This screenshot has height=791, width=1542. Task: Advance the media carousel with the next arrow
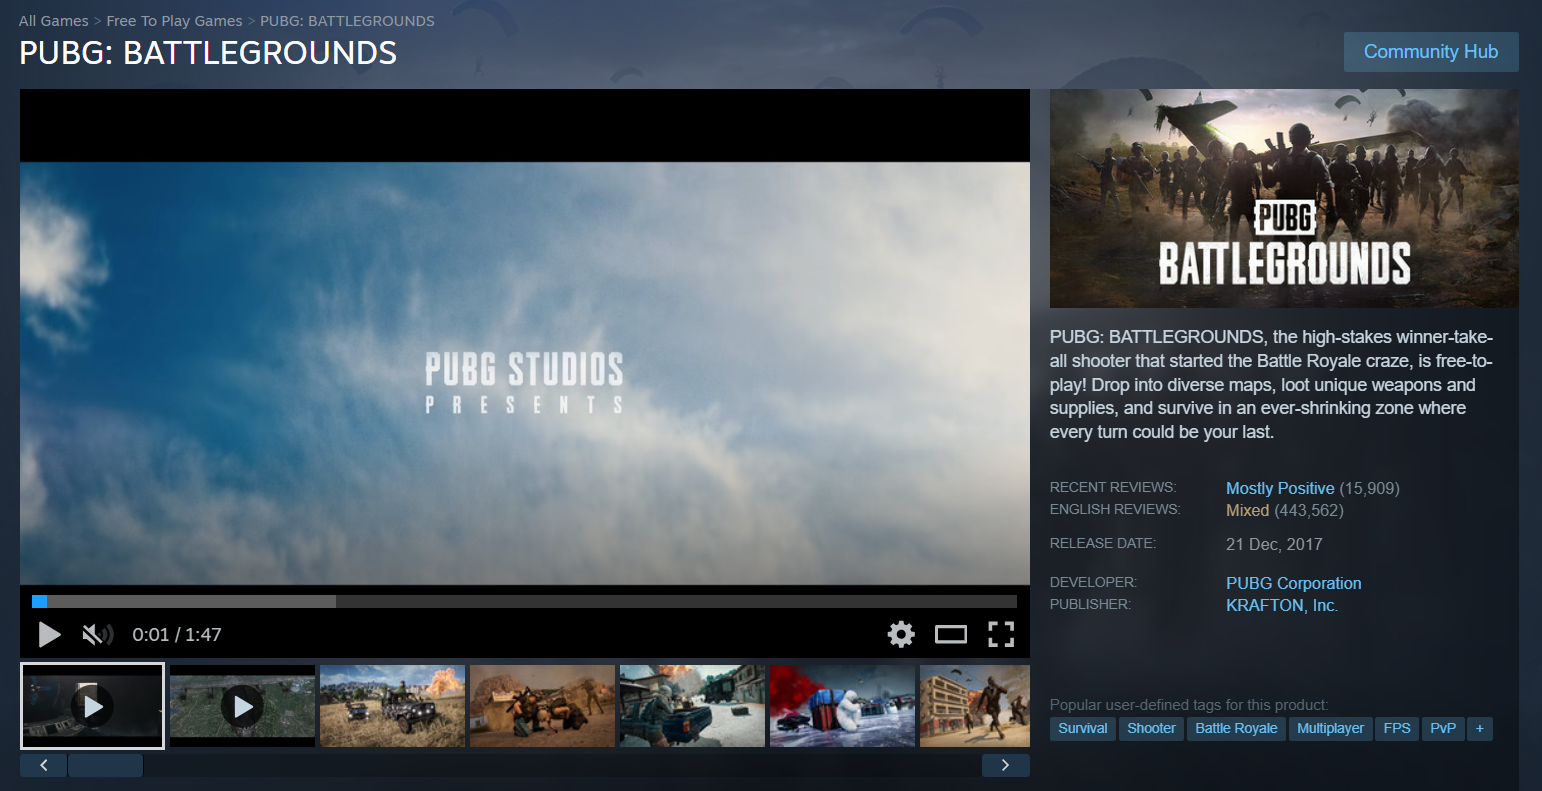(1005, 764)
